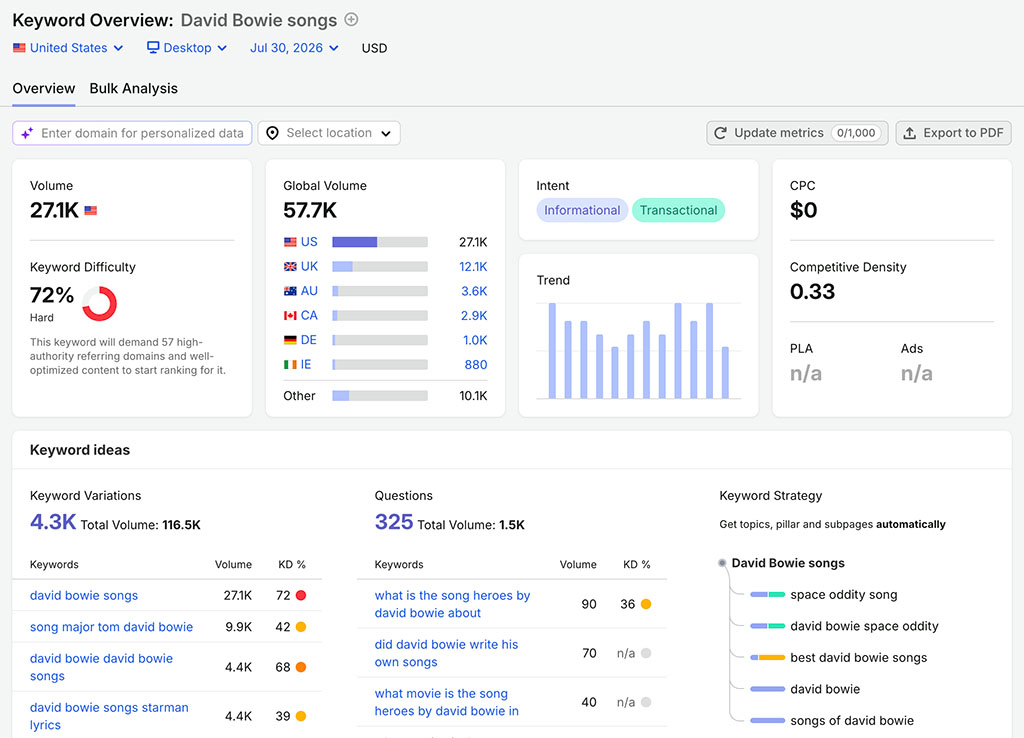Screen dimensions: 1024x738
Task: Click the 4.3K keyword variations count
Action: coord(53,522)
